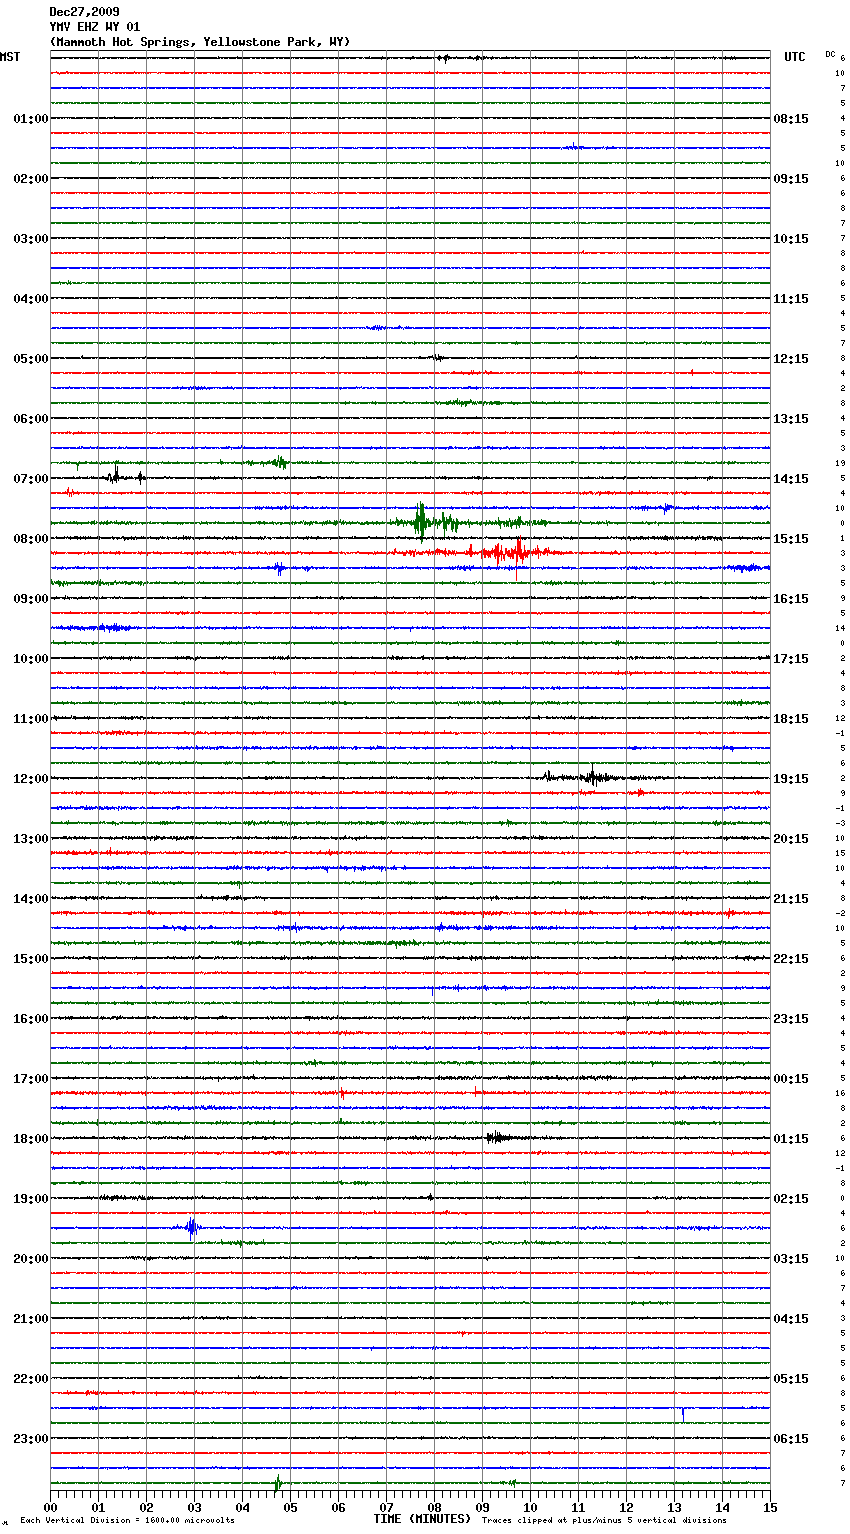Click the DC column header
This screenshot has height=1534, width=850.
coord(830,54)
